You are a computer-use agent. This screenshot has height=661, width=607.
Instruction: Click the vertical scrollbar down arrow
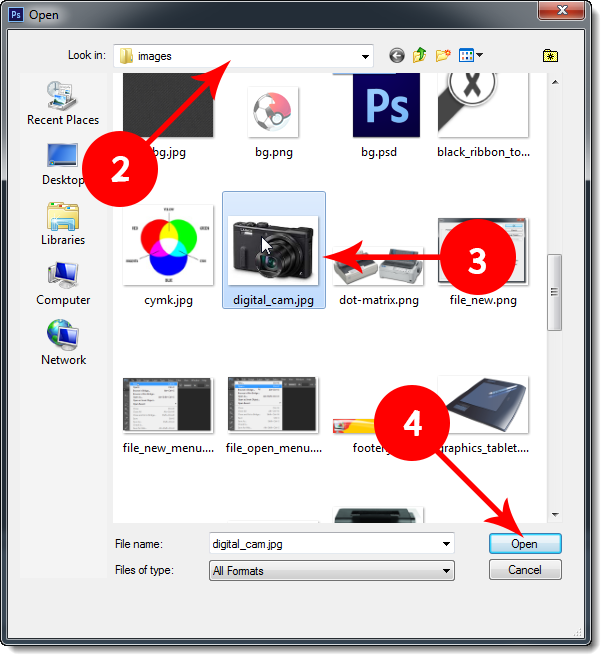(555, 515)
